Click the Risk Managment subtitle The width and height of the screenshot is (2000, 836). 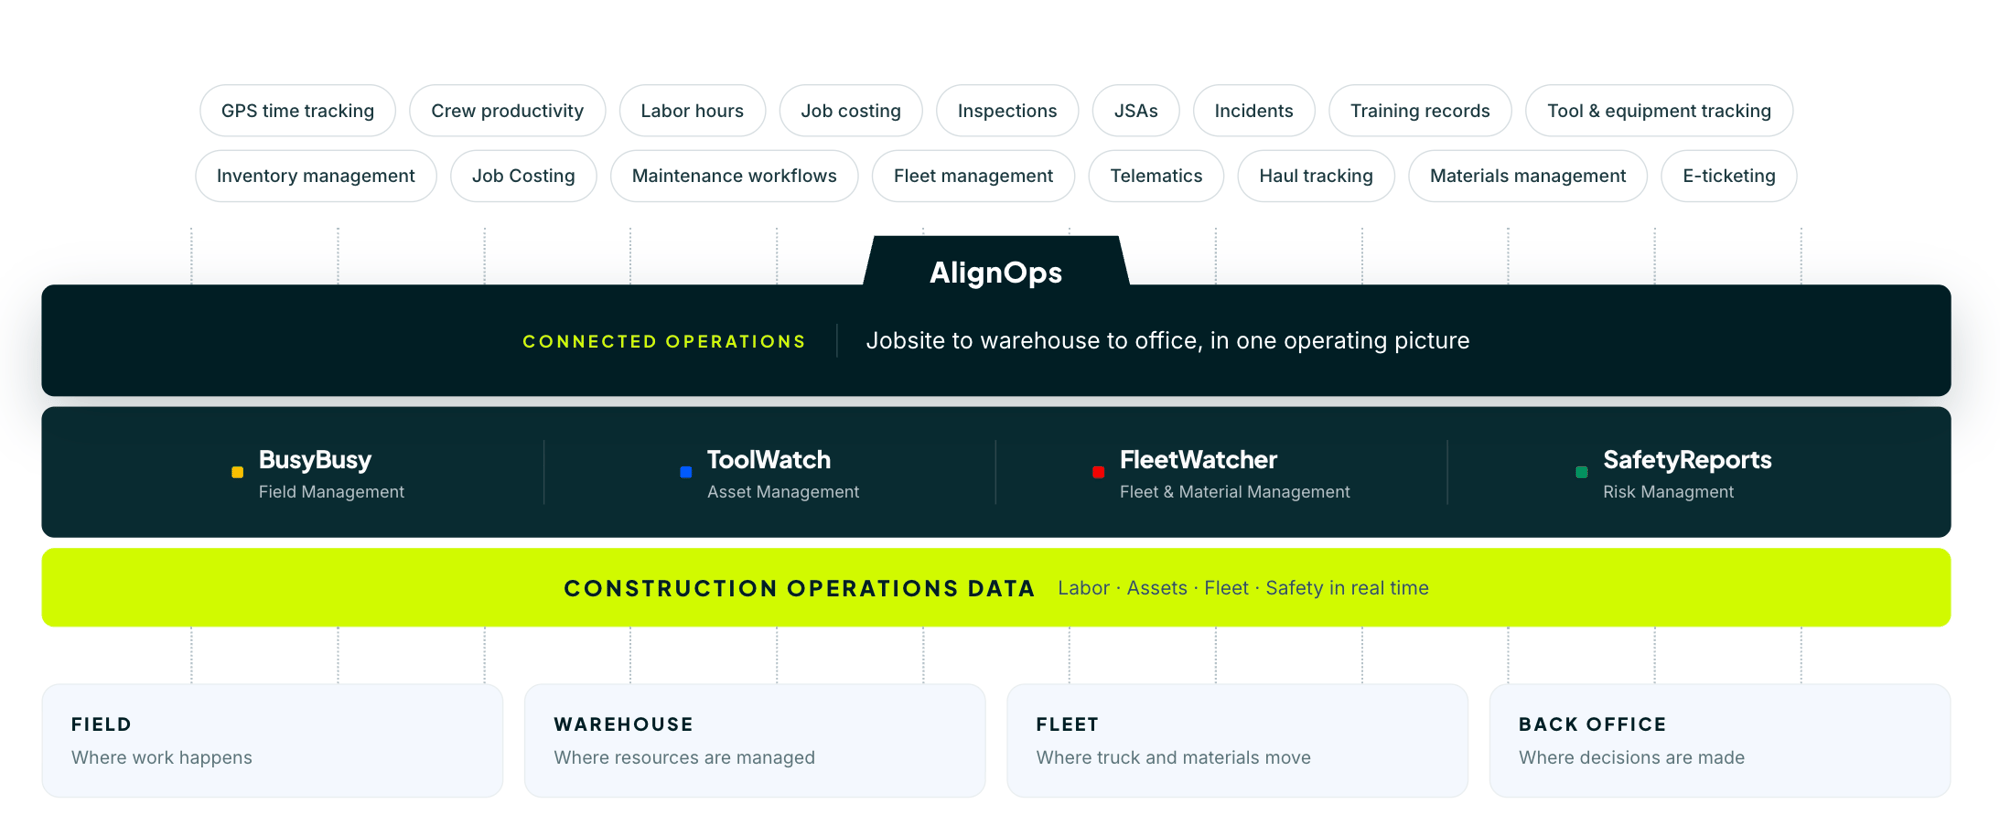coord(1668,492)
